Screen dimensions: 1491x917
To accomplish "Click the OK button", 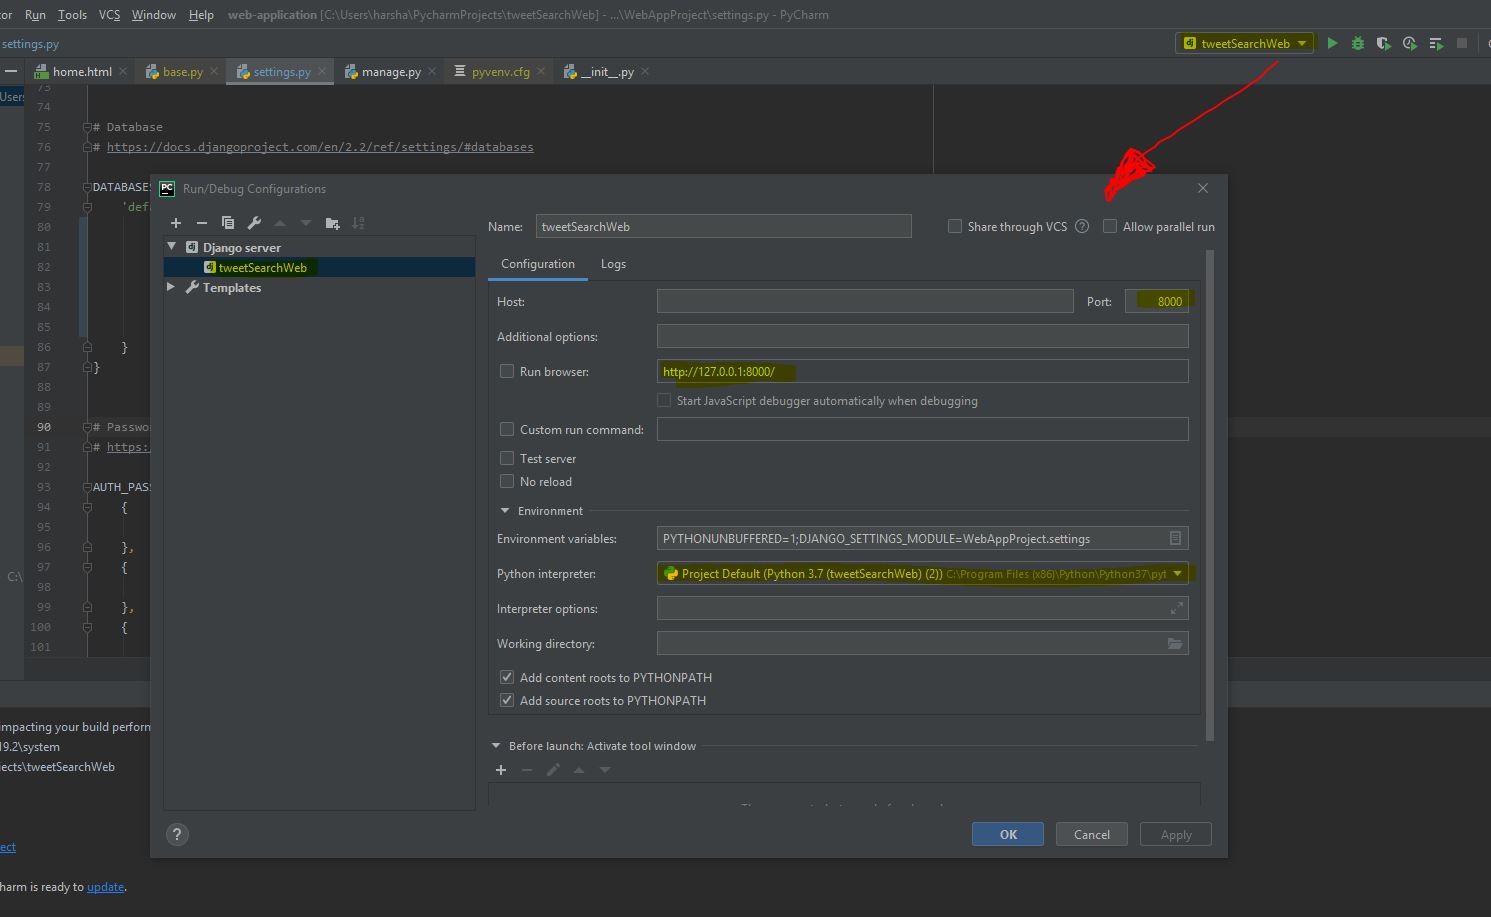I will coord(1008,834).
